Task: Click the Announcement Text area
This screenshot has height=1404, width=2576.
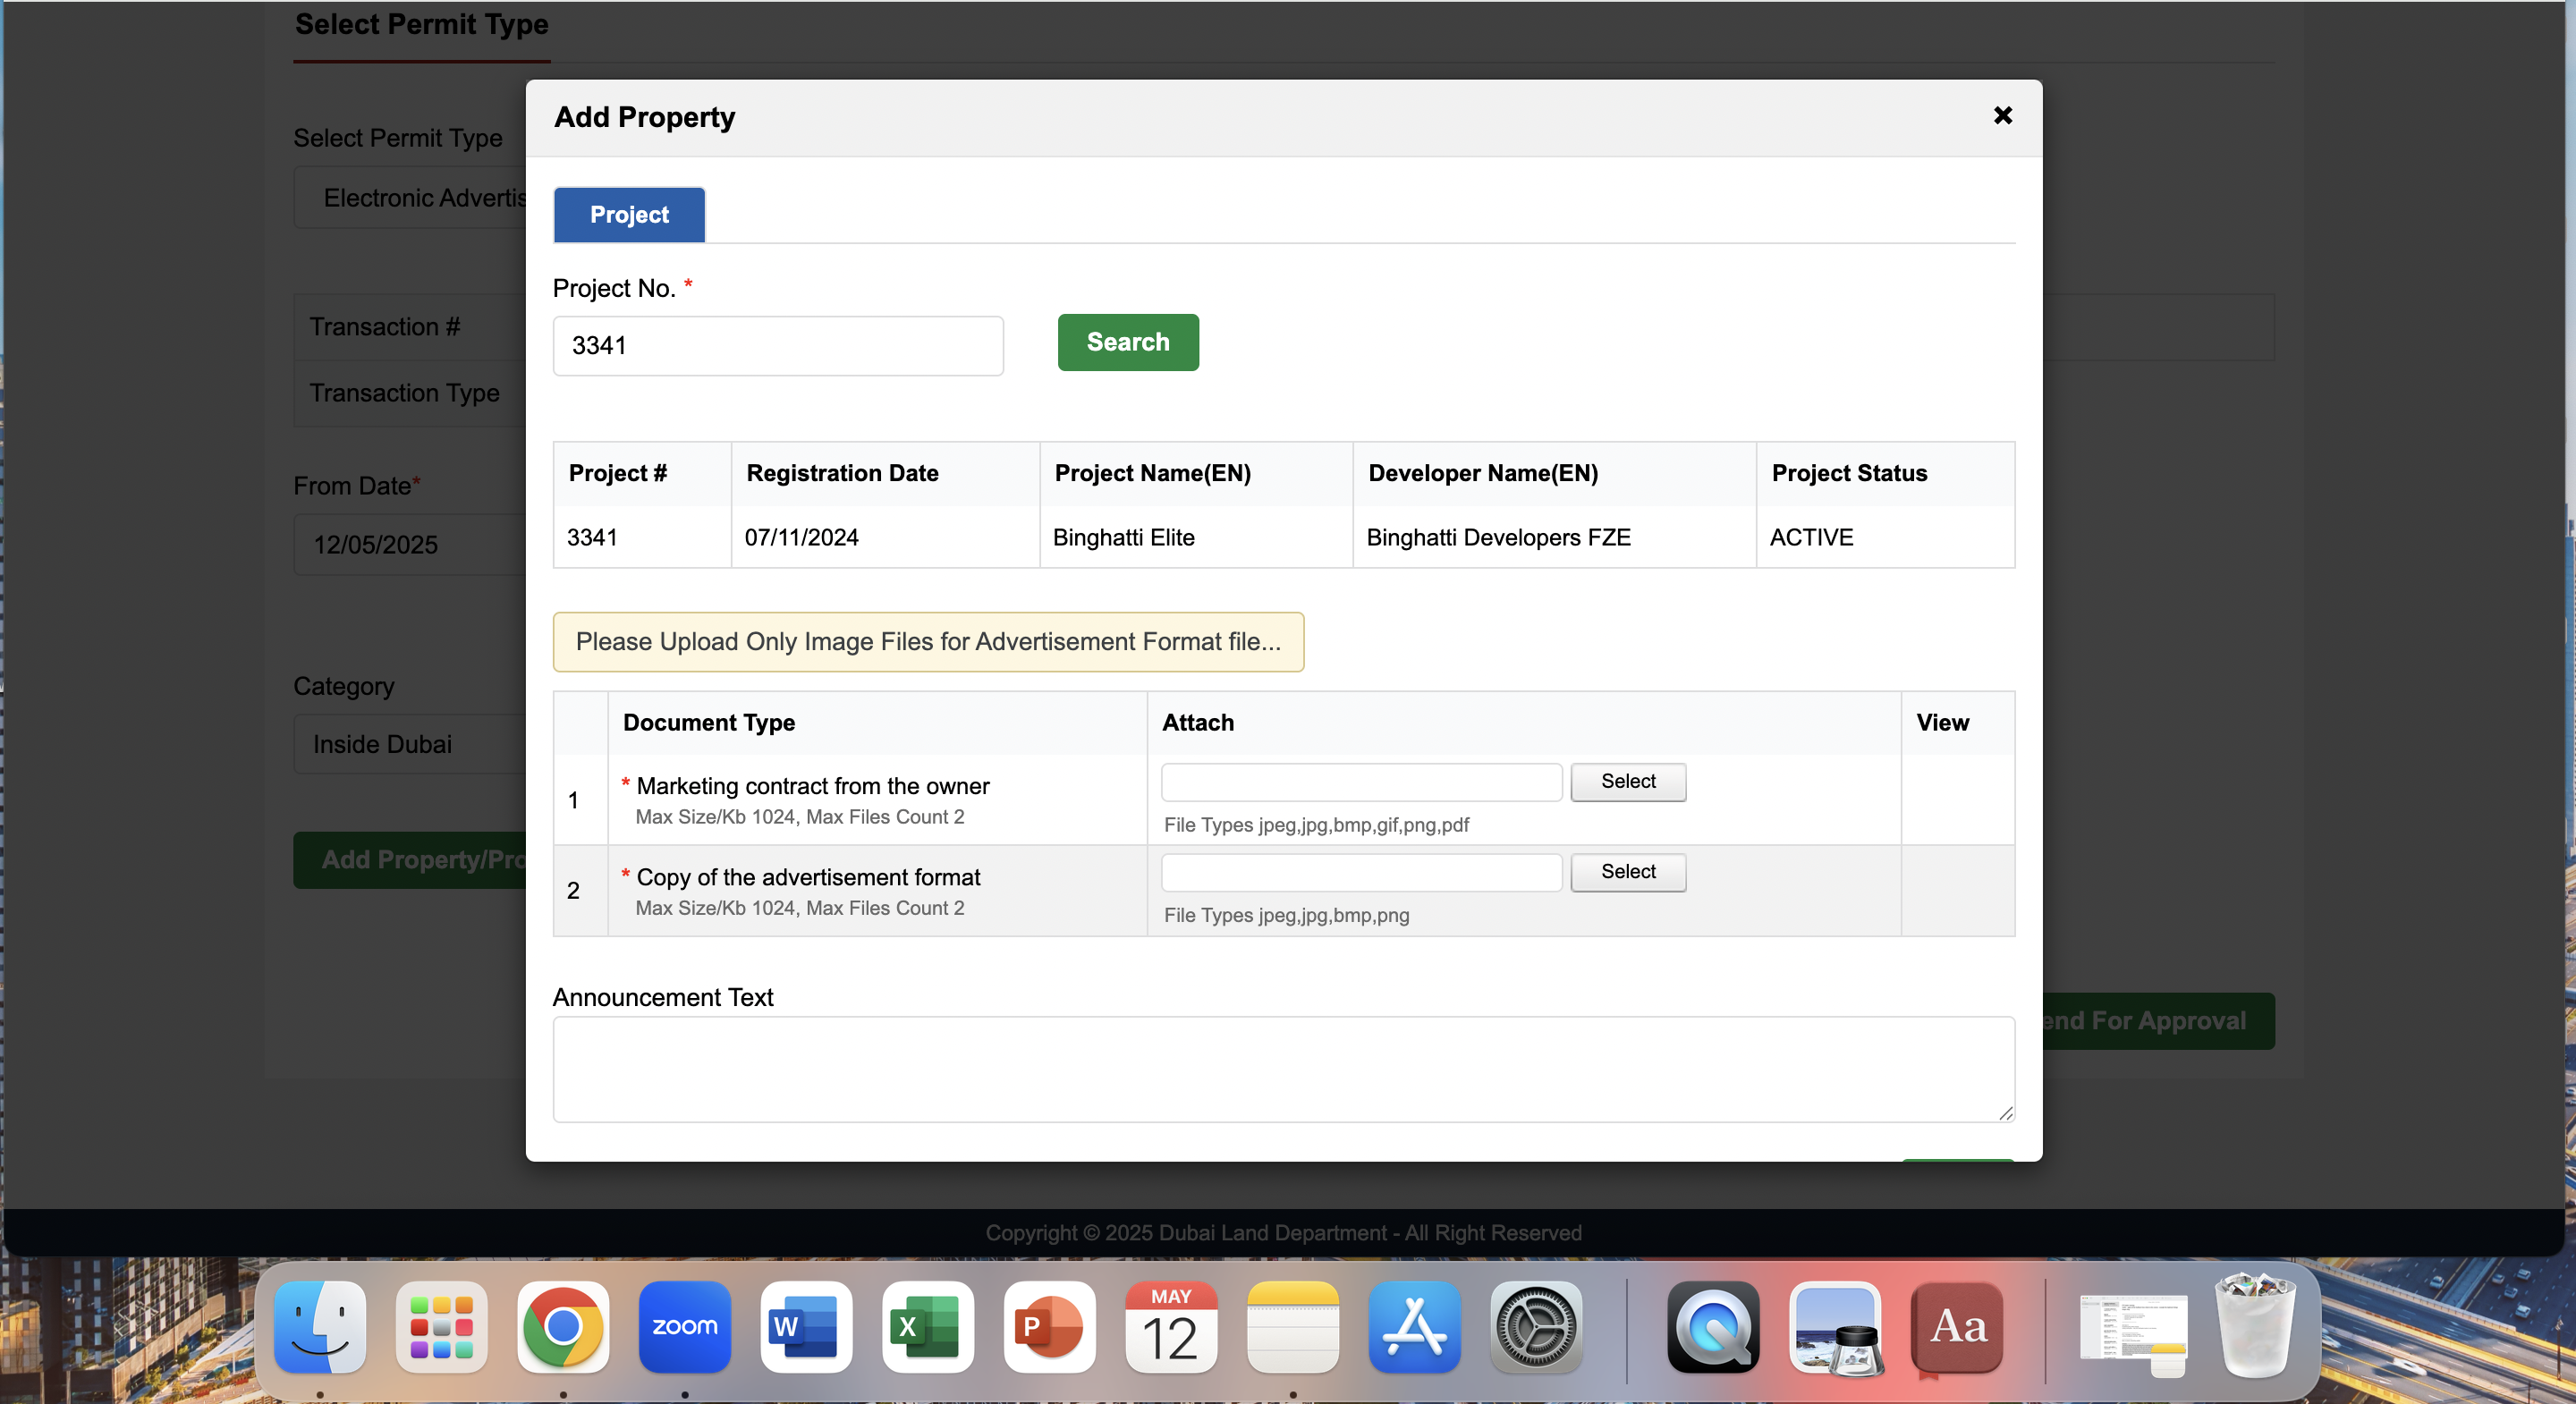Action: pyautogui.click(x=1283, y=1069)
